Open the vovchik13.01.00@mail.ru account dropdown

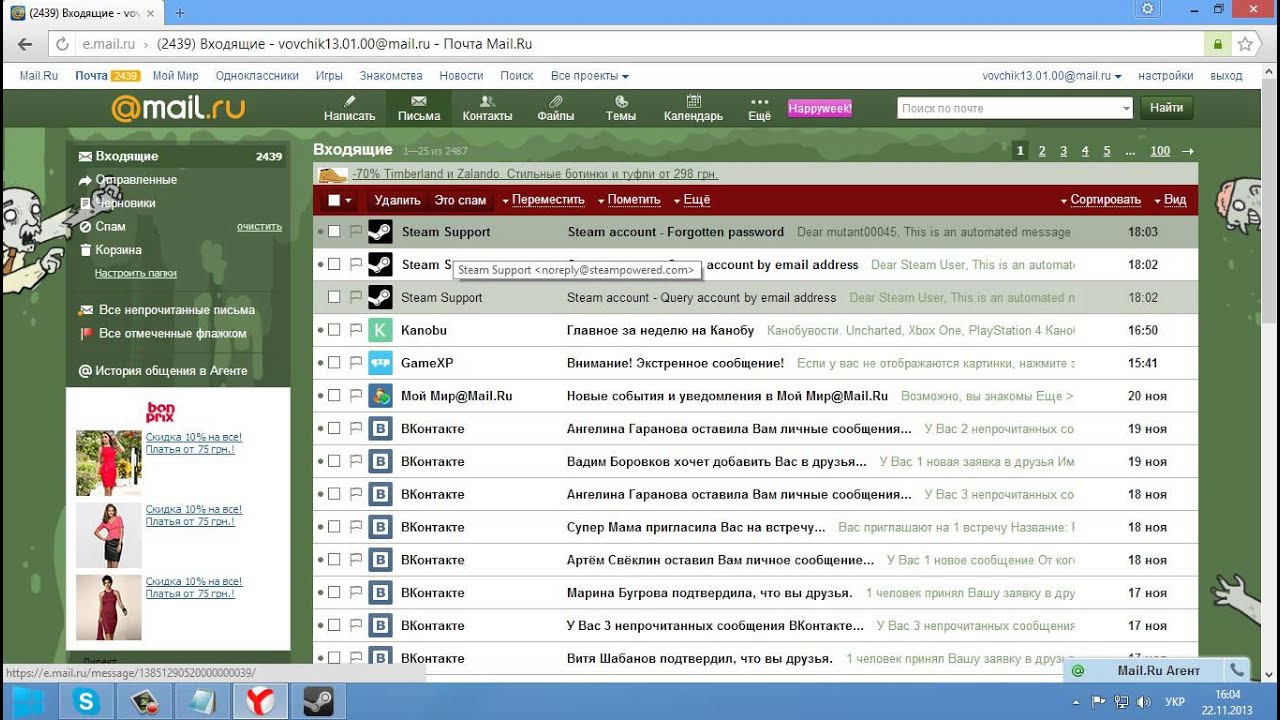(x=1052, y=76)
